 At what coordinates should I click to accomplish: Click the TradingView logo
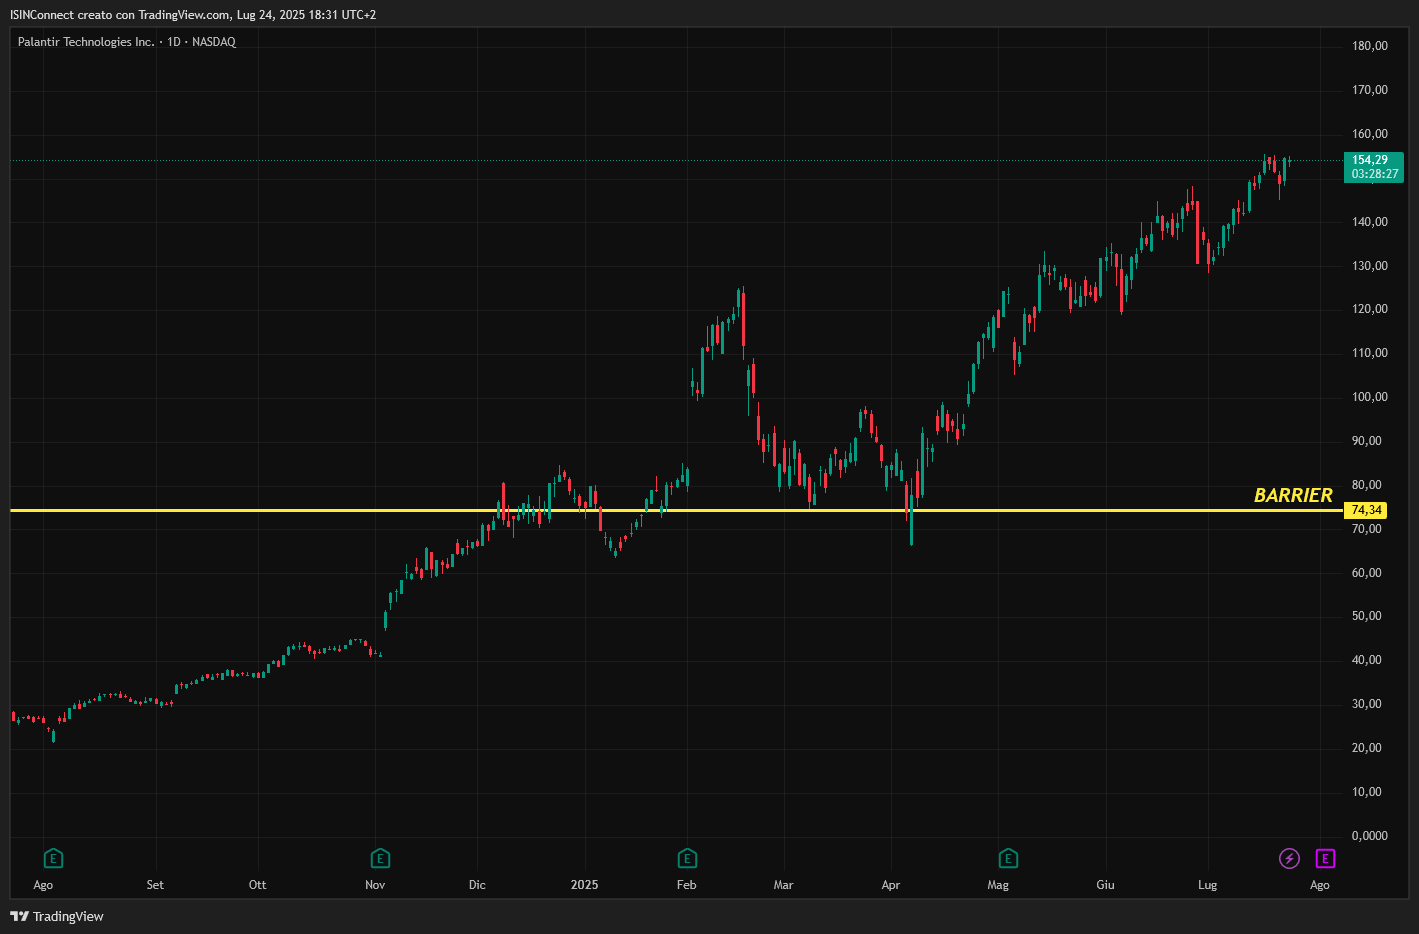click(x=57, y=916)
